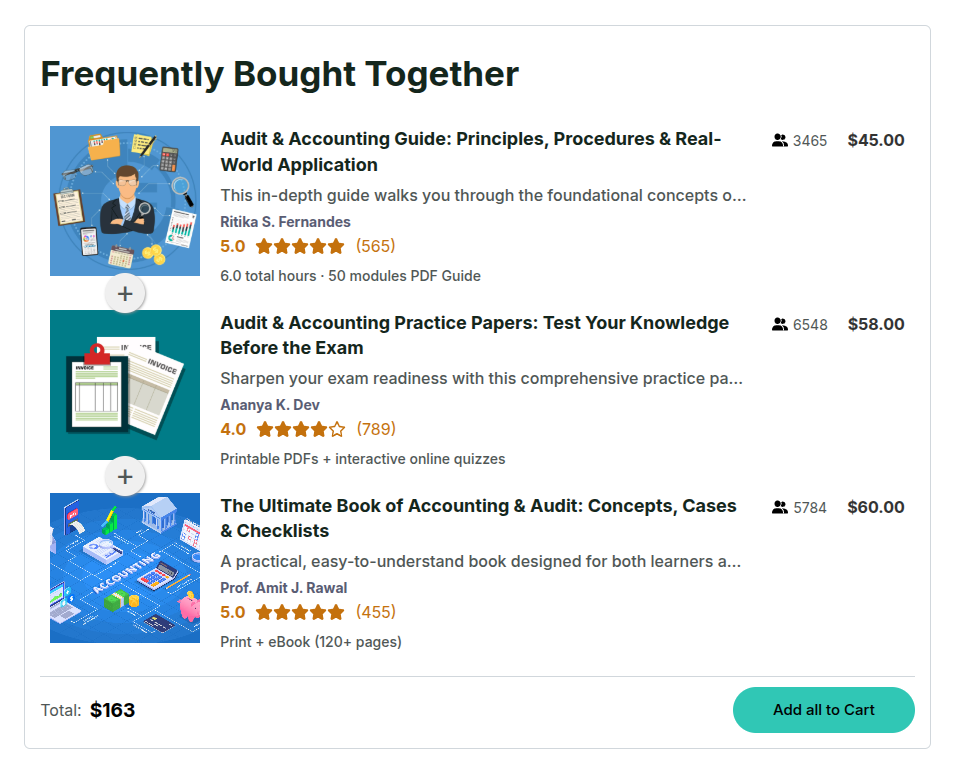Click enrolled students icon next to 6548
Viewport: 962px width, 778px height.
click(x=780, y=324)
